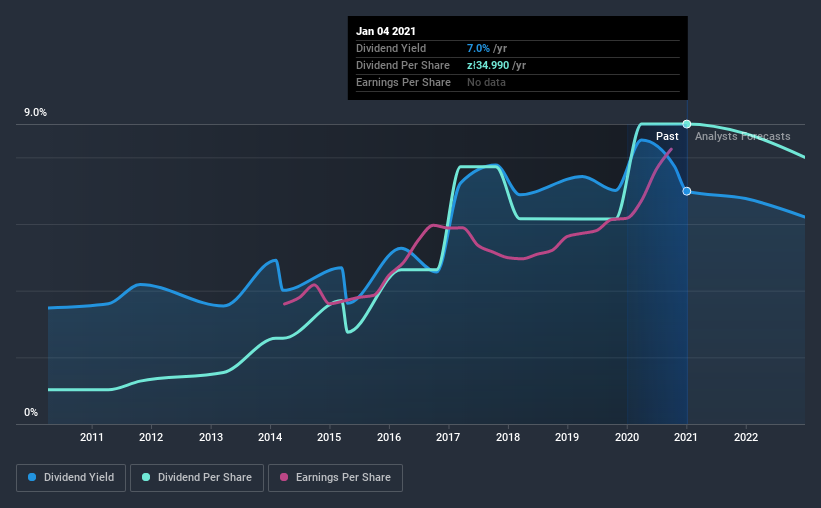The width and height of the screenshot is (821, 508).
Task: Click the 'Earnings Per Share' tooltip row label
Action: click(x=403, y=82)
